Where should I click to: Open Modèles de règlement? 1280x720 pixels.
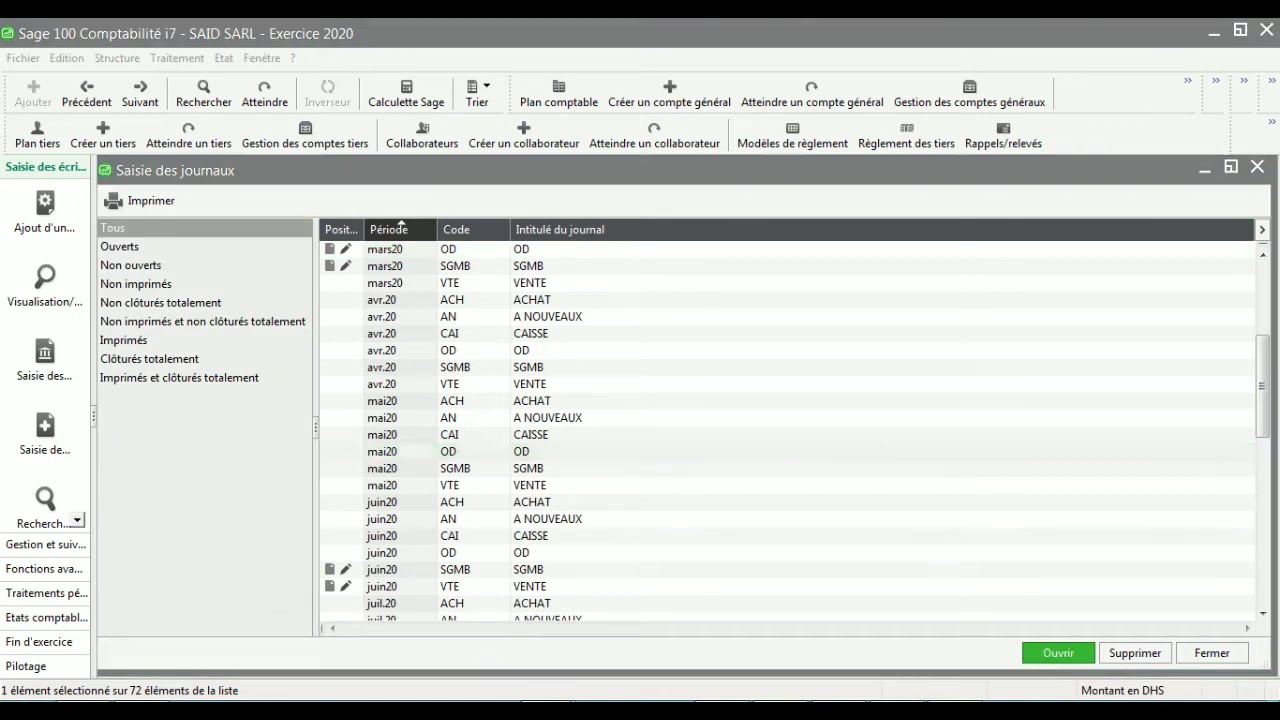tap(792, 135)
